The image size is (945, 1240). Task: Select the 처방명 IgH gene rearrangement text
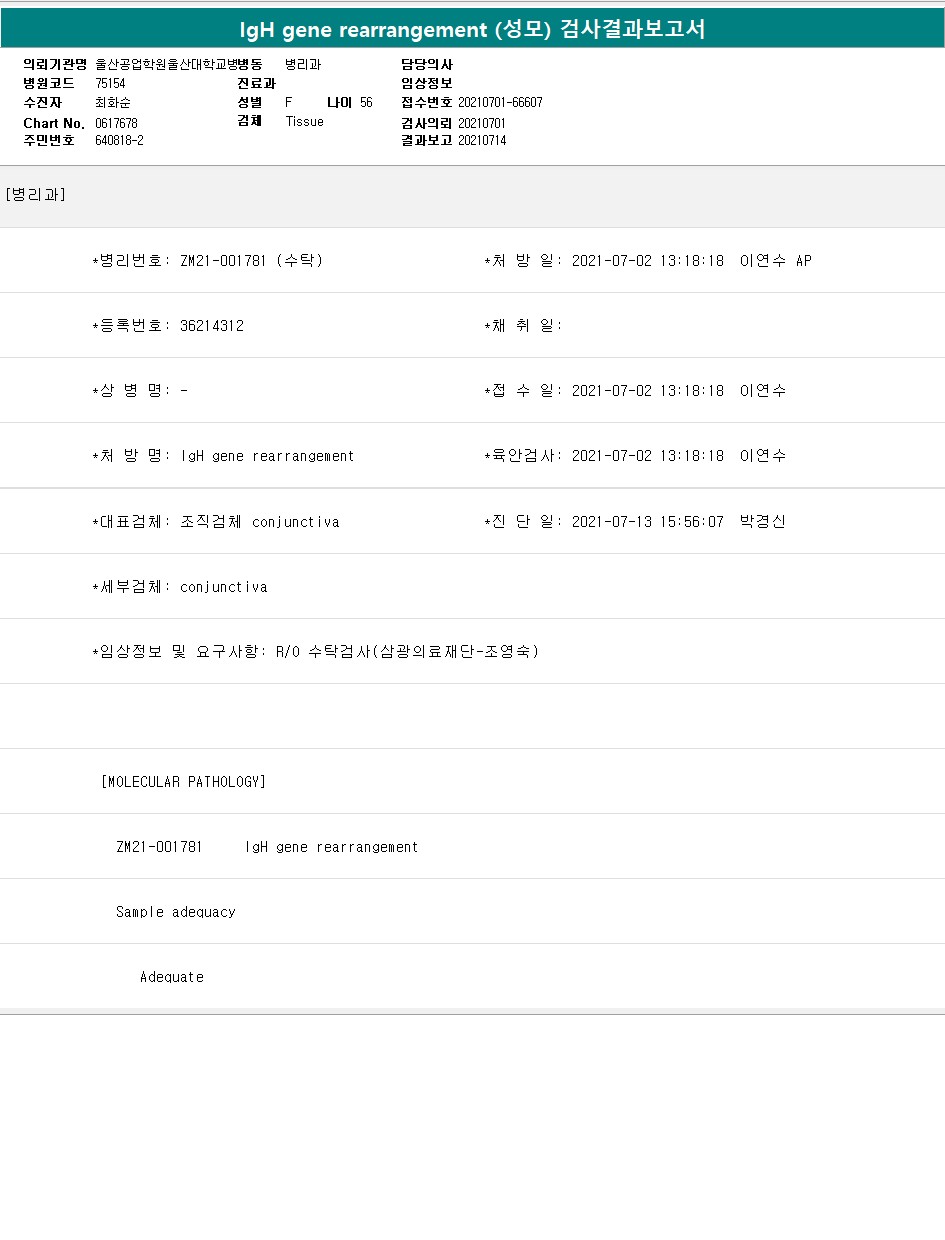(x=267, y=456)
